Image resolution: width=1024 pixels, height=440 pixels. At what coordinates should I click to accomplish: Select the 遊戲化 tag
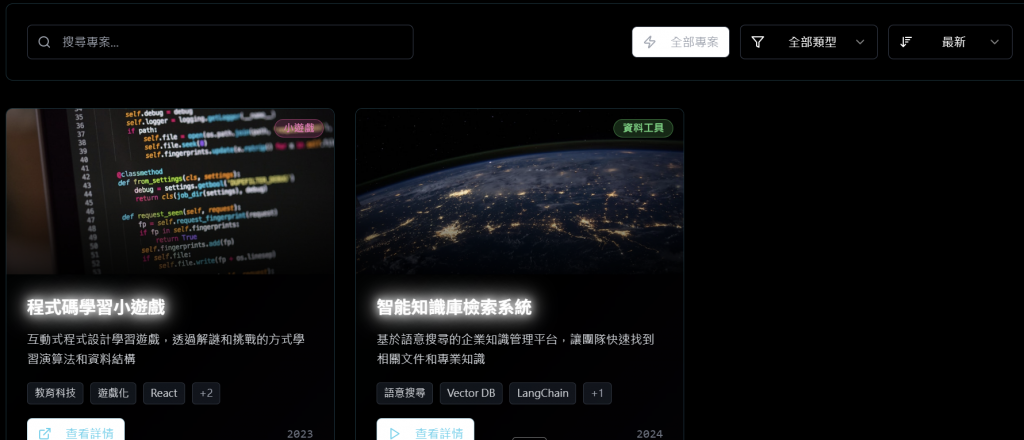pyautogui.click(x=114, y=394)
